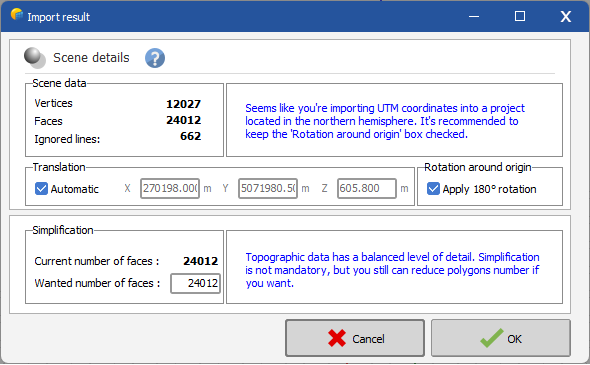
Task: Toggle the Apply 180° rotation checkbox
Action: pos(433,189)
